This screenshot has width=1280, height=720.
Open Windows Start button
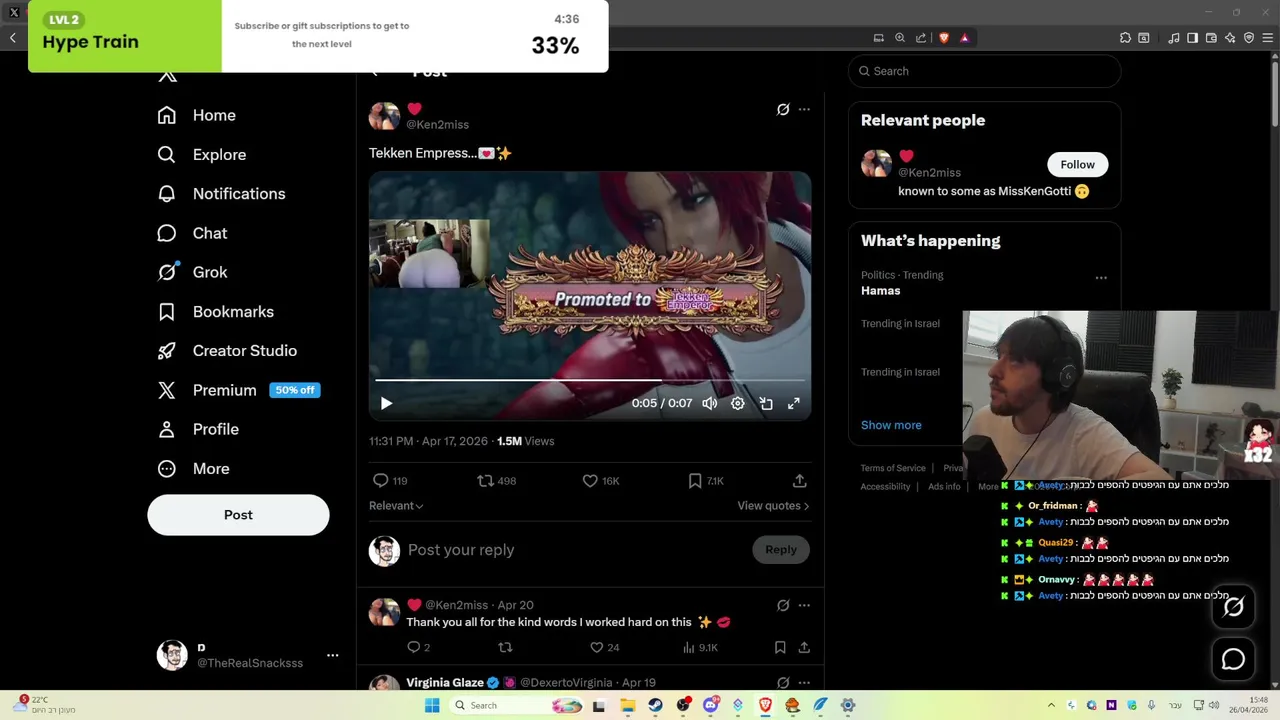point(432,705)
